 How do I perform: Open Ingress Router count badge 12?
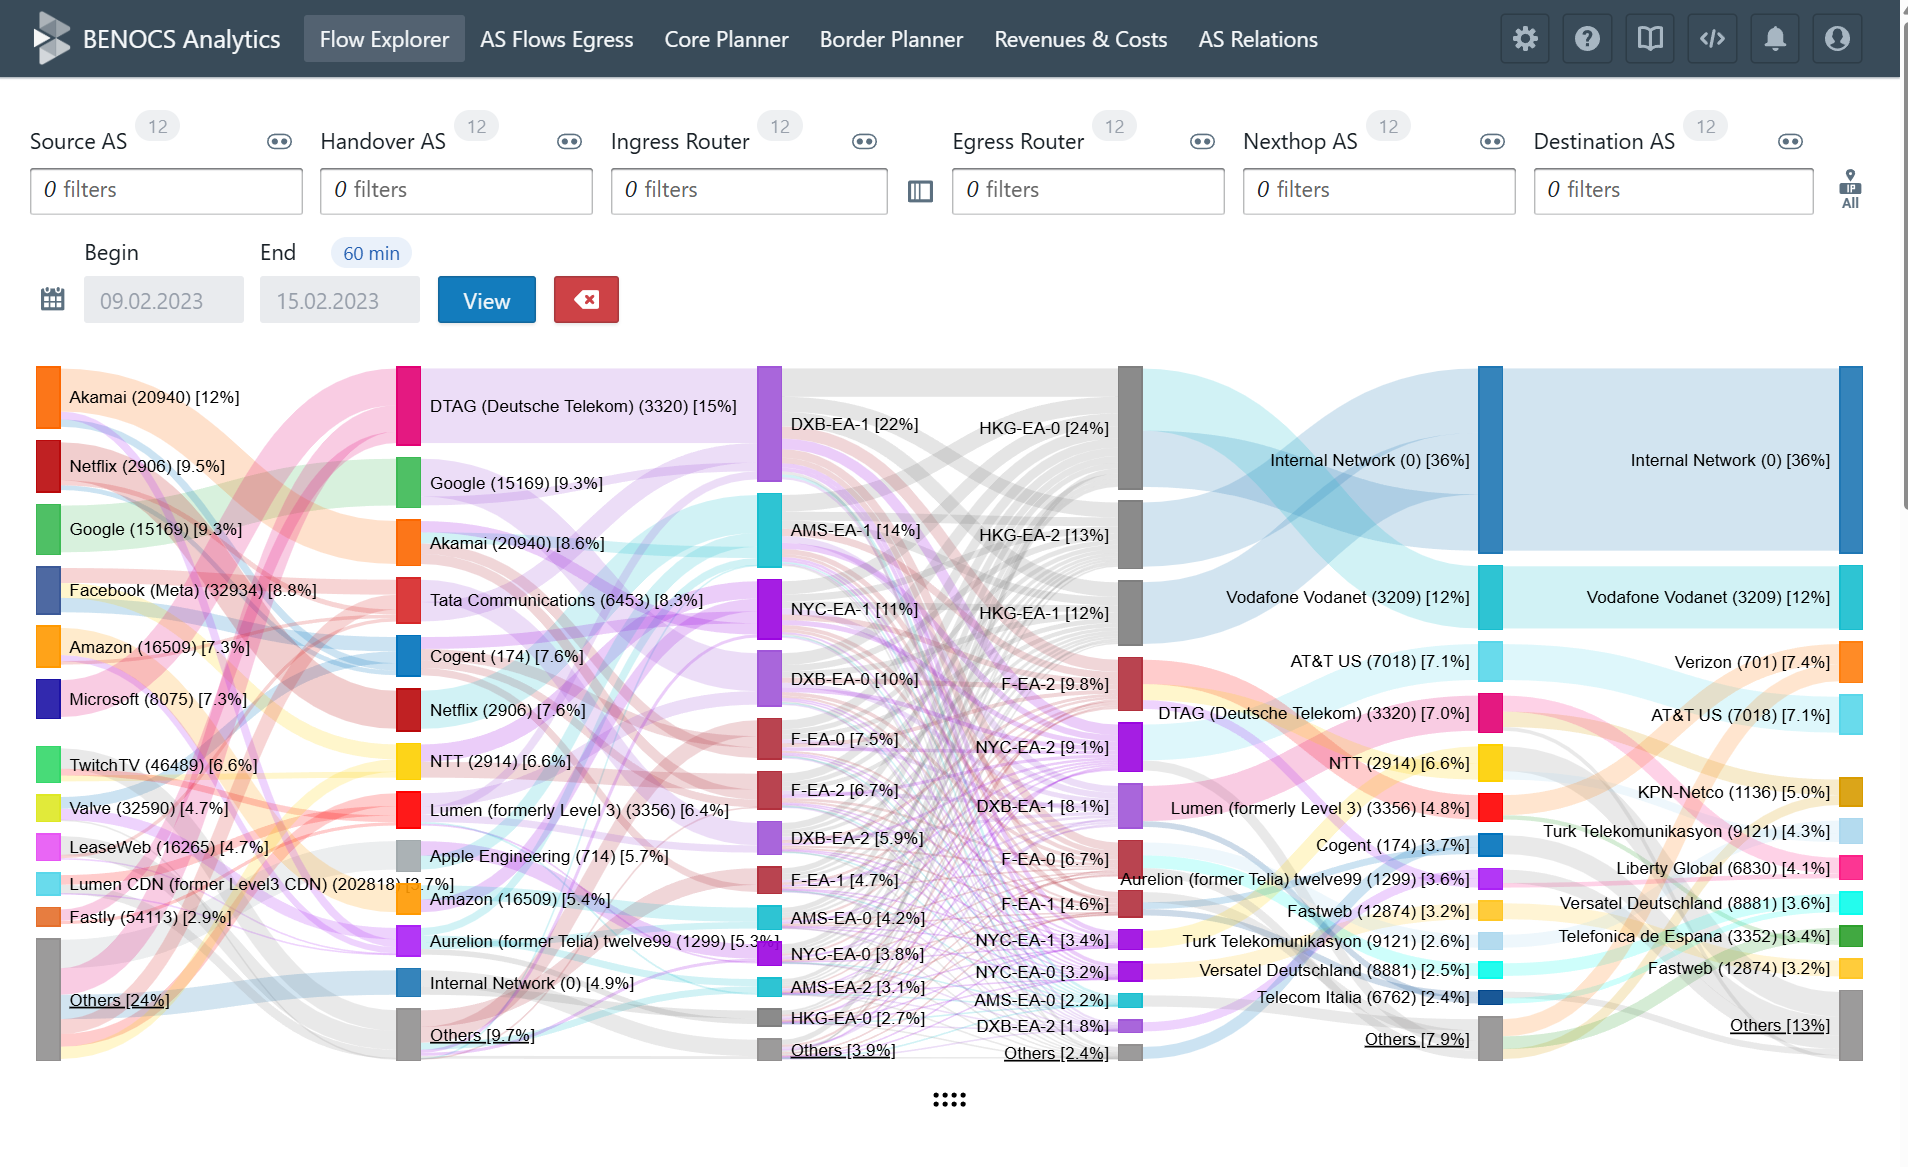pos(780,126)
